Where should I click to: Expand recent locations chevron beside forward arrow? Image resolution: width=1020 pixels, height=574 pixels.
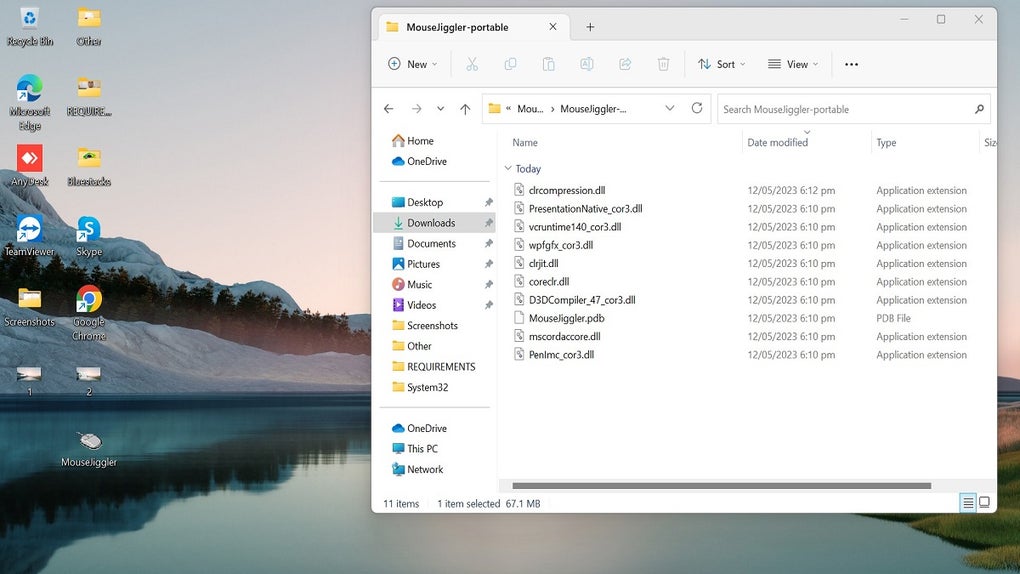click(440, 109)
